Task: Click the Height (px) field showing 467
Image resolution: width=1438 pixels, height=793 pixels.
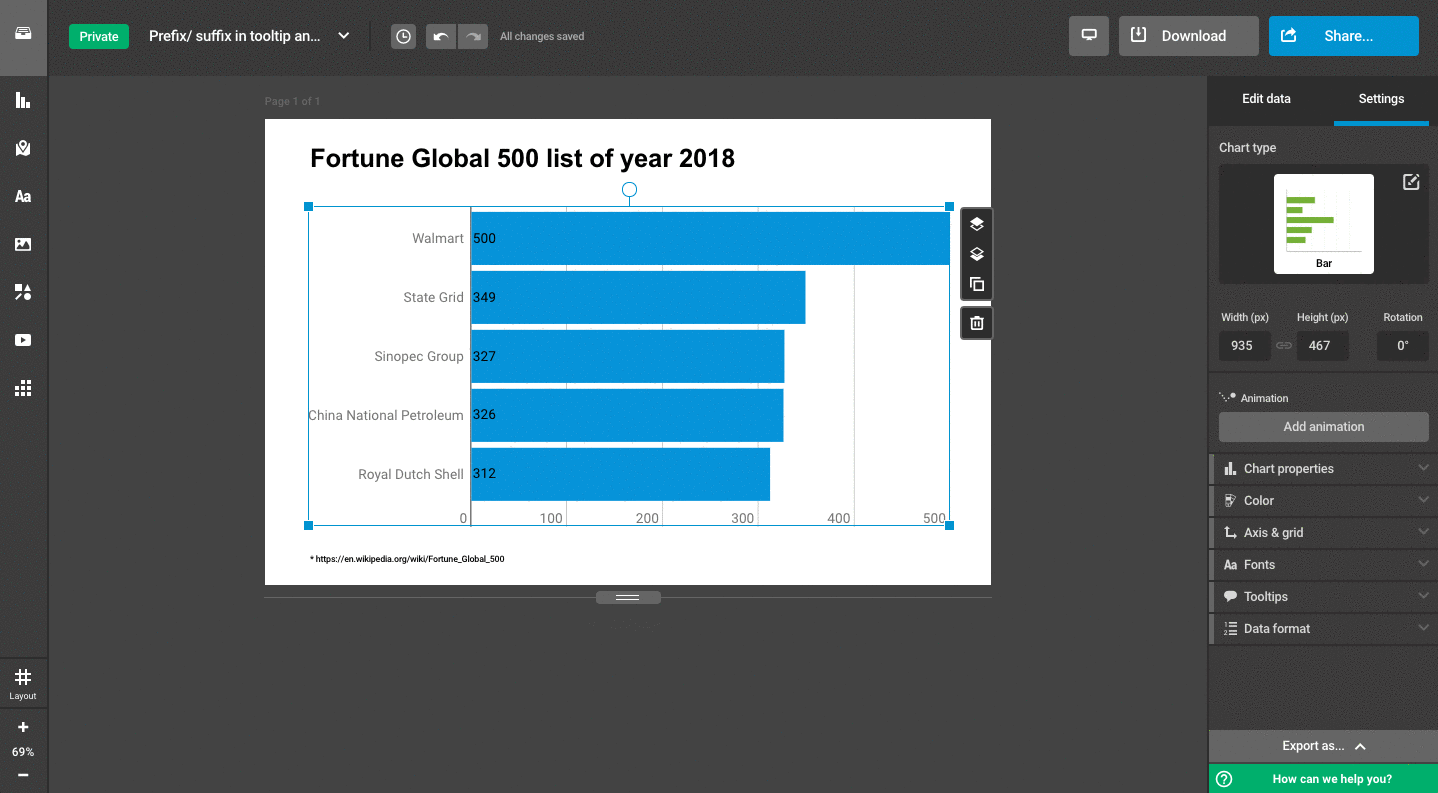Action: [1322, 346]
